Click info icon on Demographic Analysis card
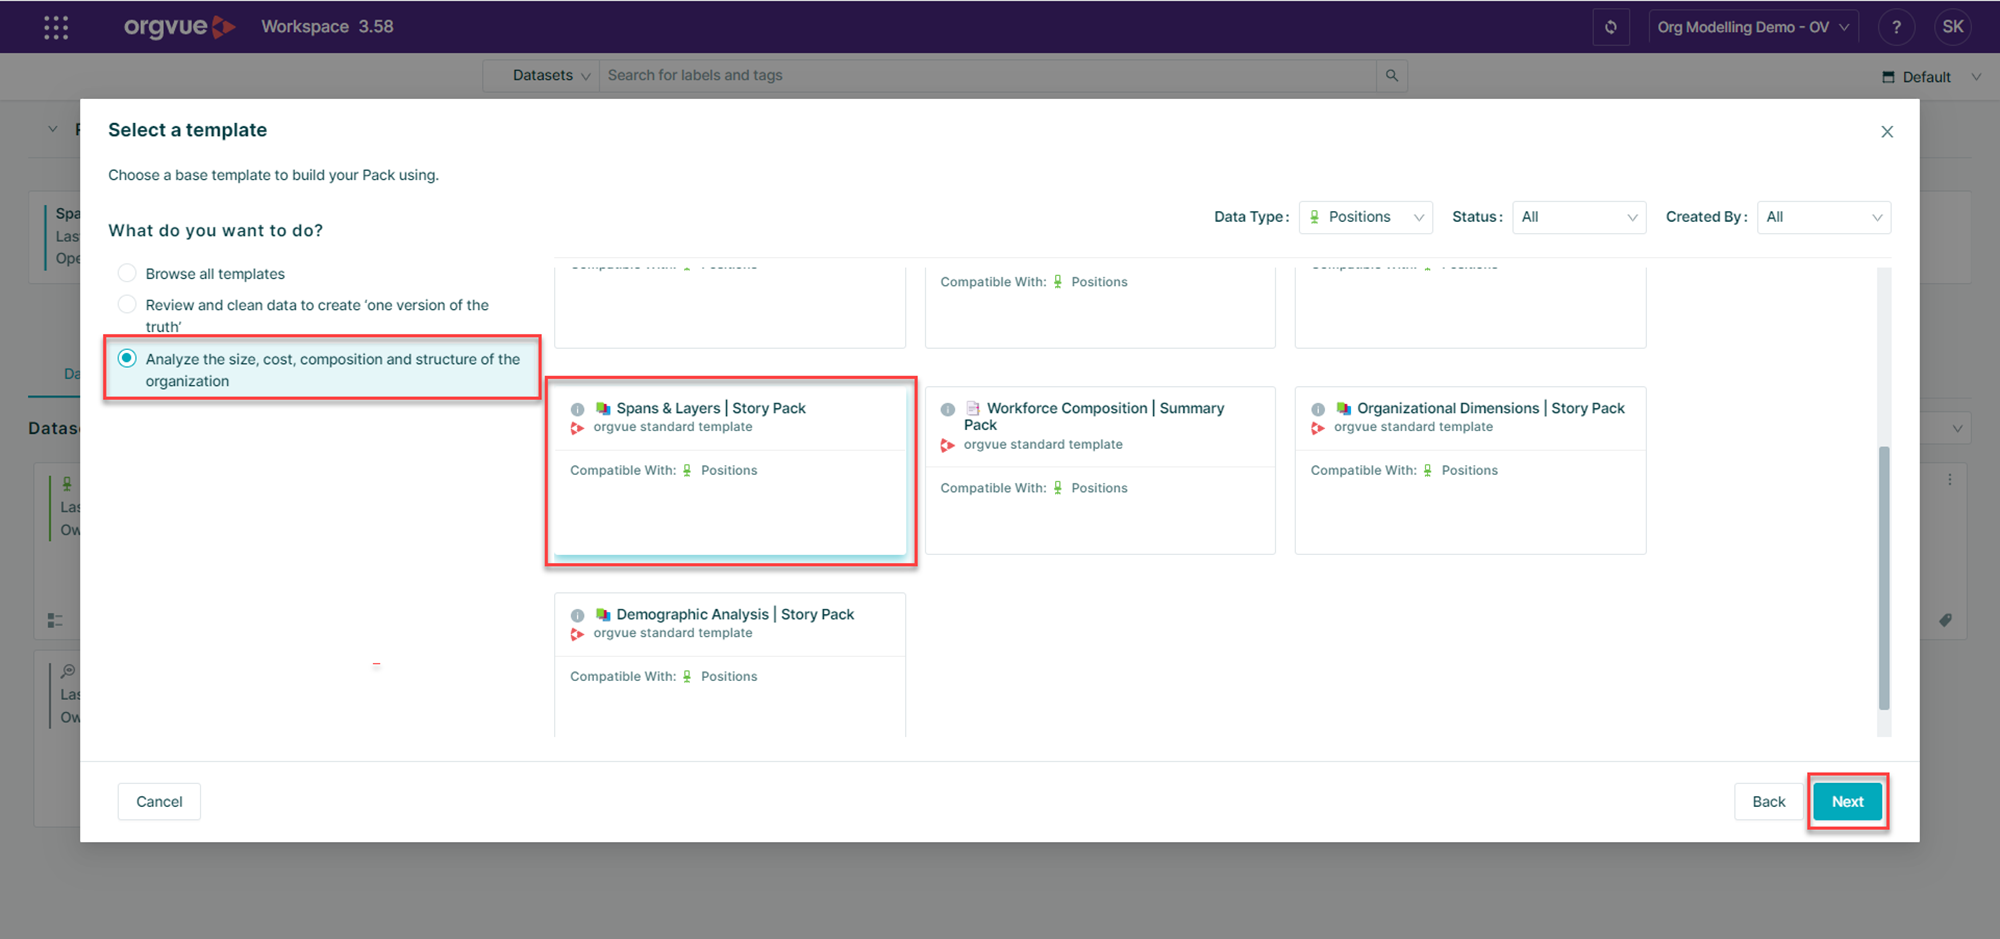The image size is (2000, 939). click(577, 615)
